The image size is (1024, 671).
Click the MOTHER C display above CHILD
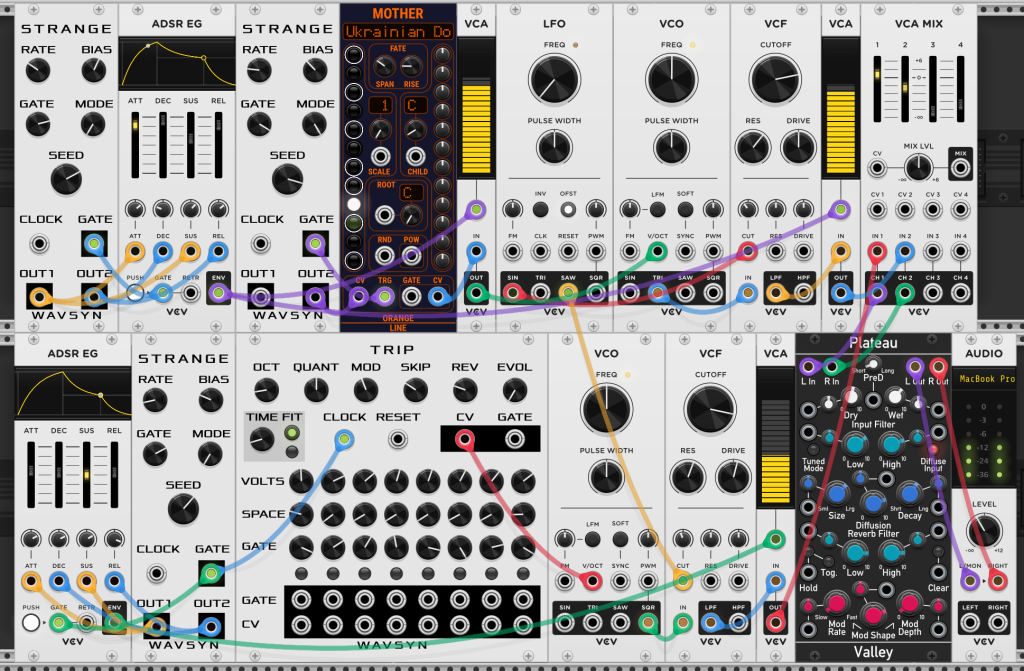pos(414,105)
